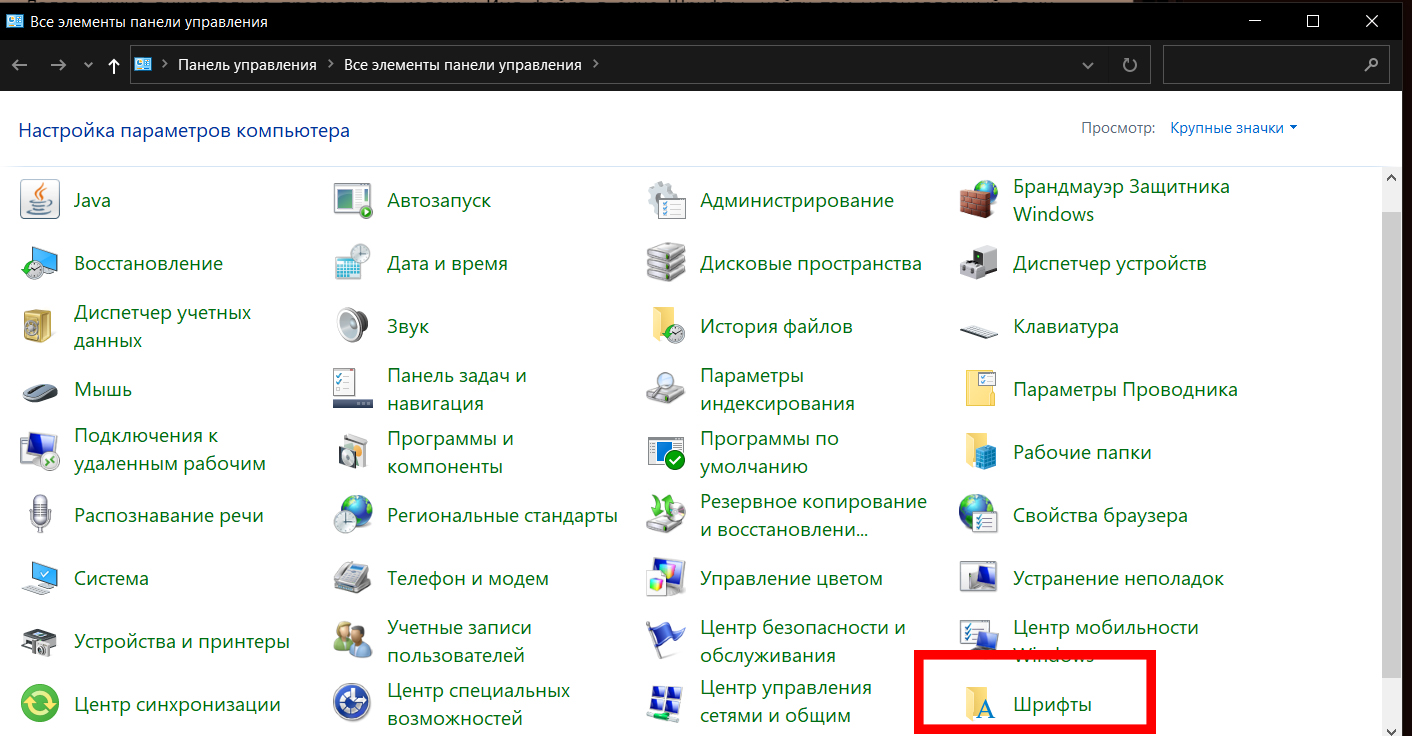Select Все элементы панели управления breadcrumb
This screenshot has width=1412, height=736.
(463, 64)
